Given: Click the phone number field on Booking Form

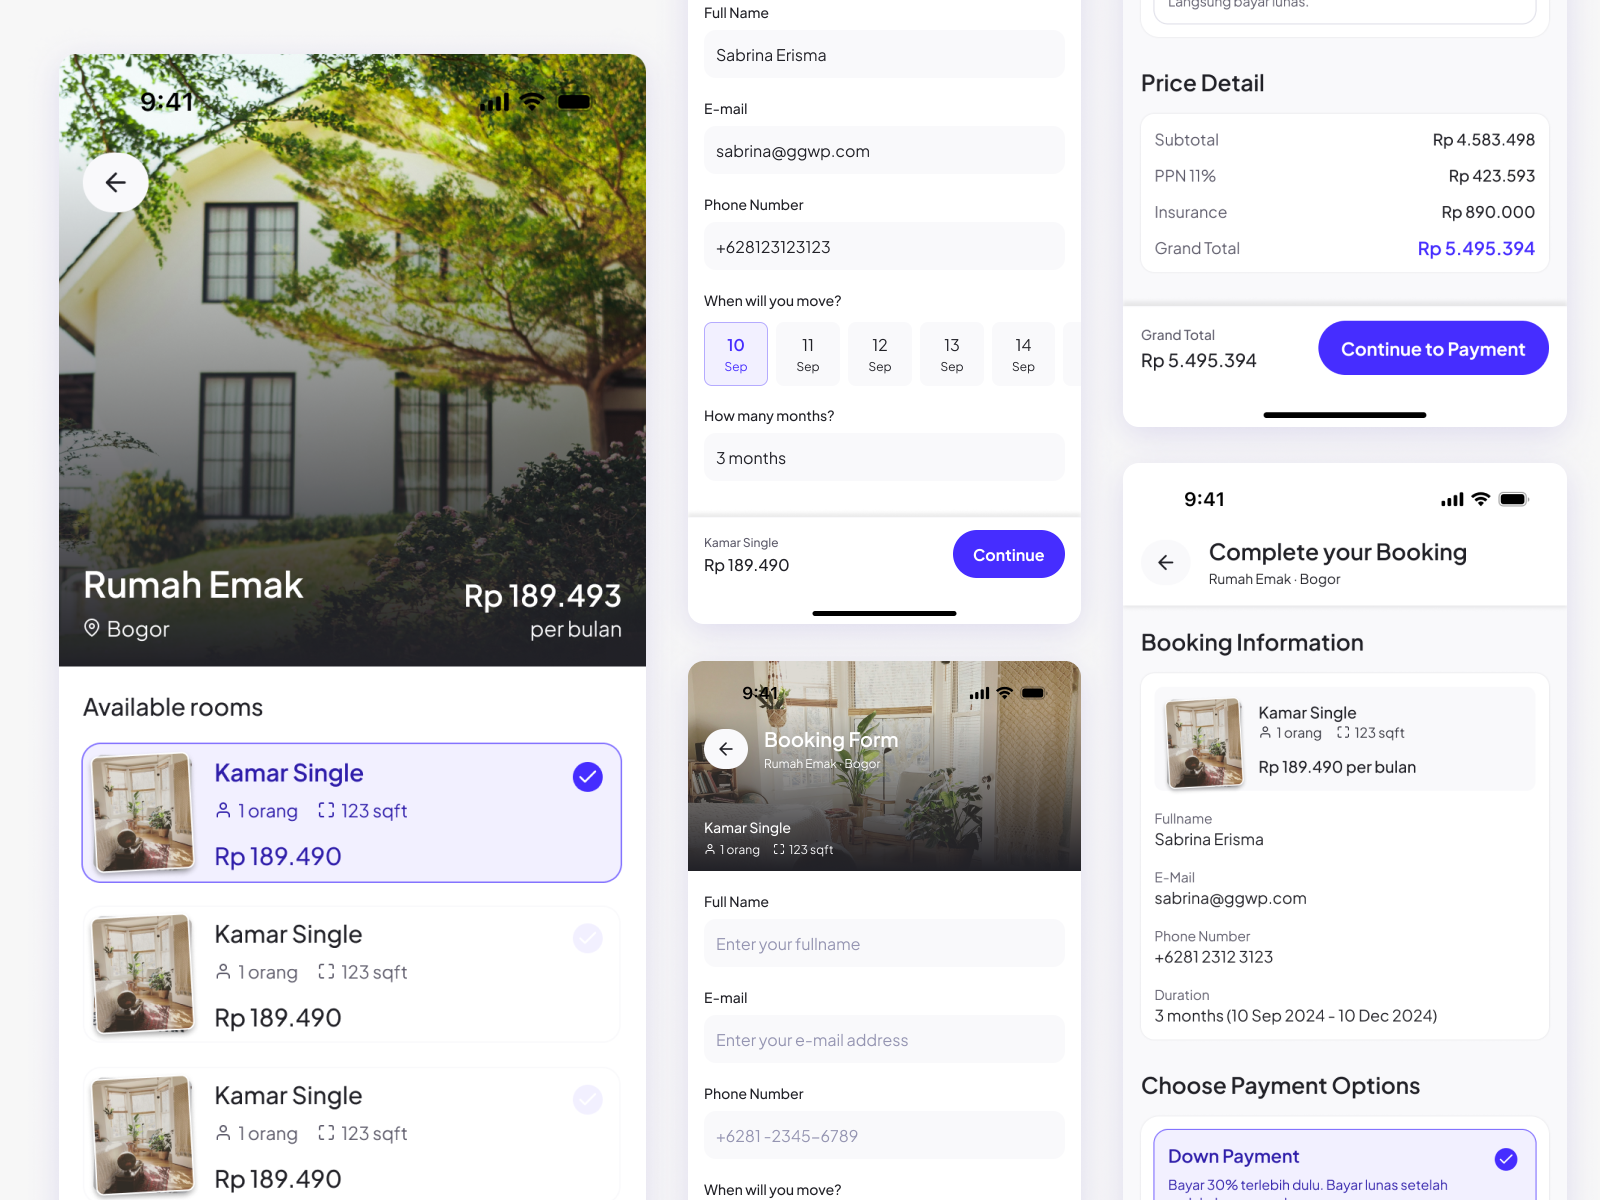Looking at the screenshot, I should [884, 1135].
